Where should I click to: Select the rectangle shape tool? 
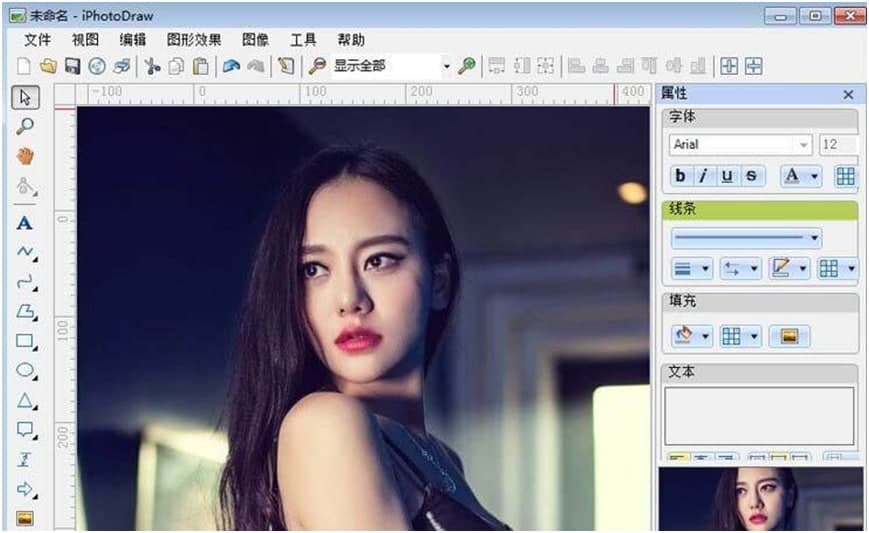[x=26, y=341]
